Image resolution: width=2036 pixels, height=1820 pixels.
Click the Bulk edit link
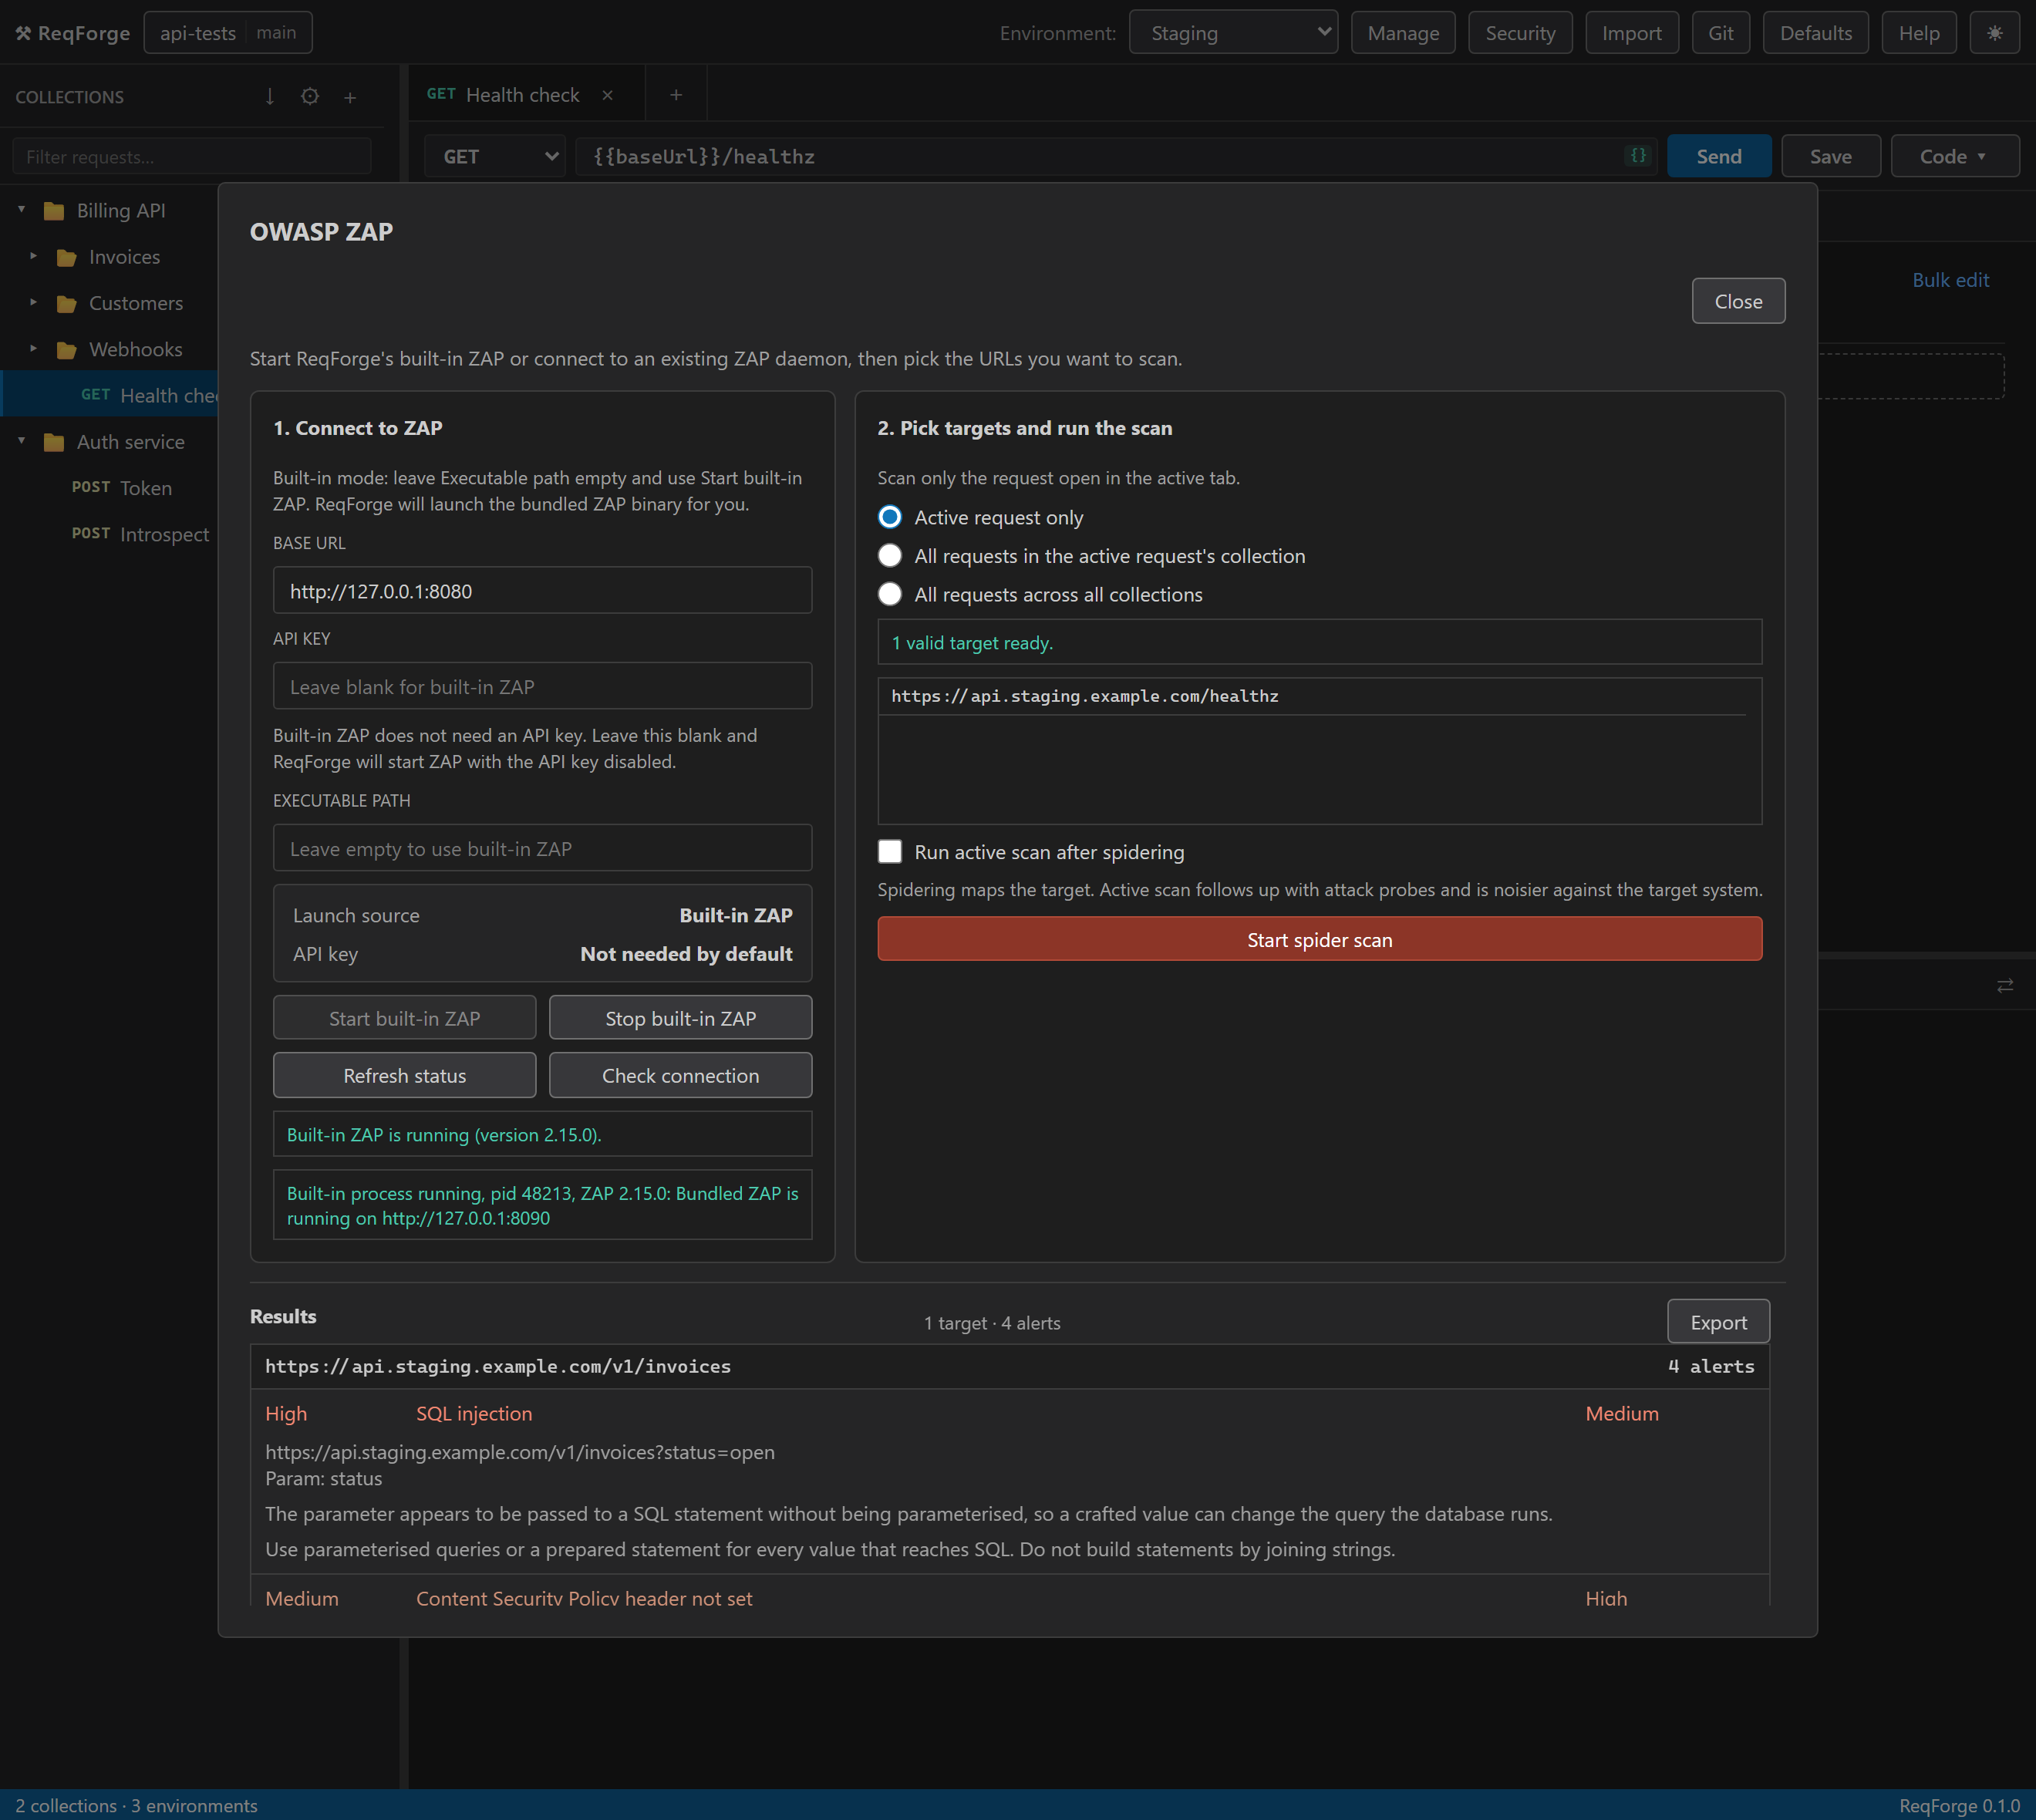[x=1950, y=280]
